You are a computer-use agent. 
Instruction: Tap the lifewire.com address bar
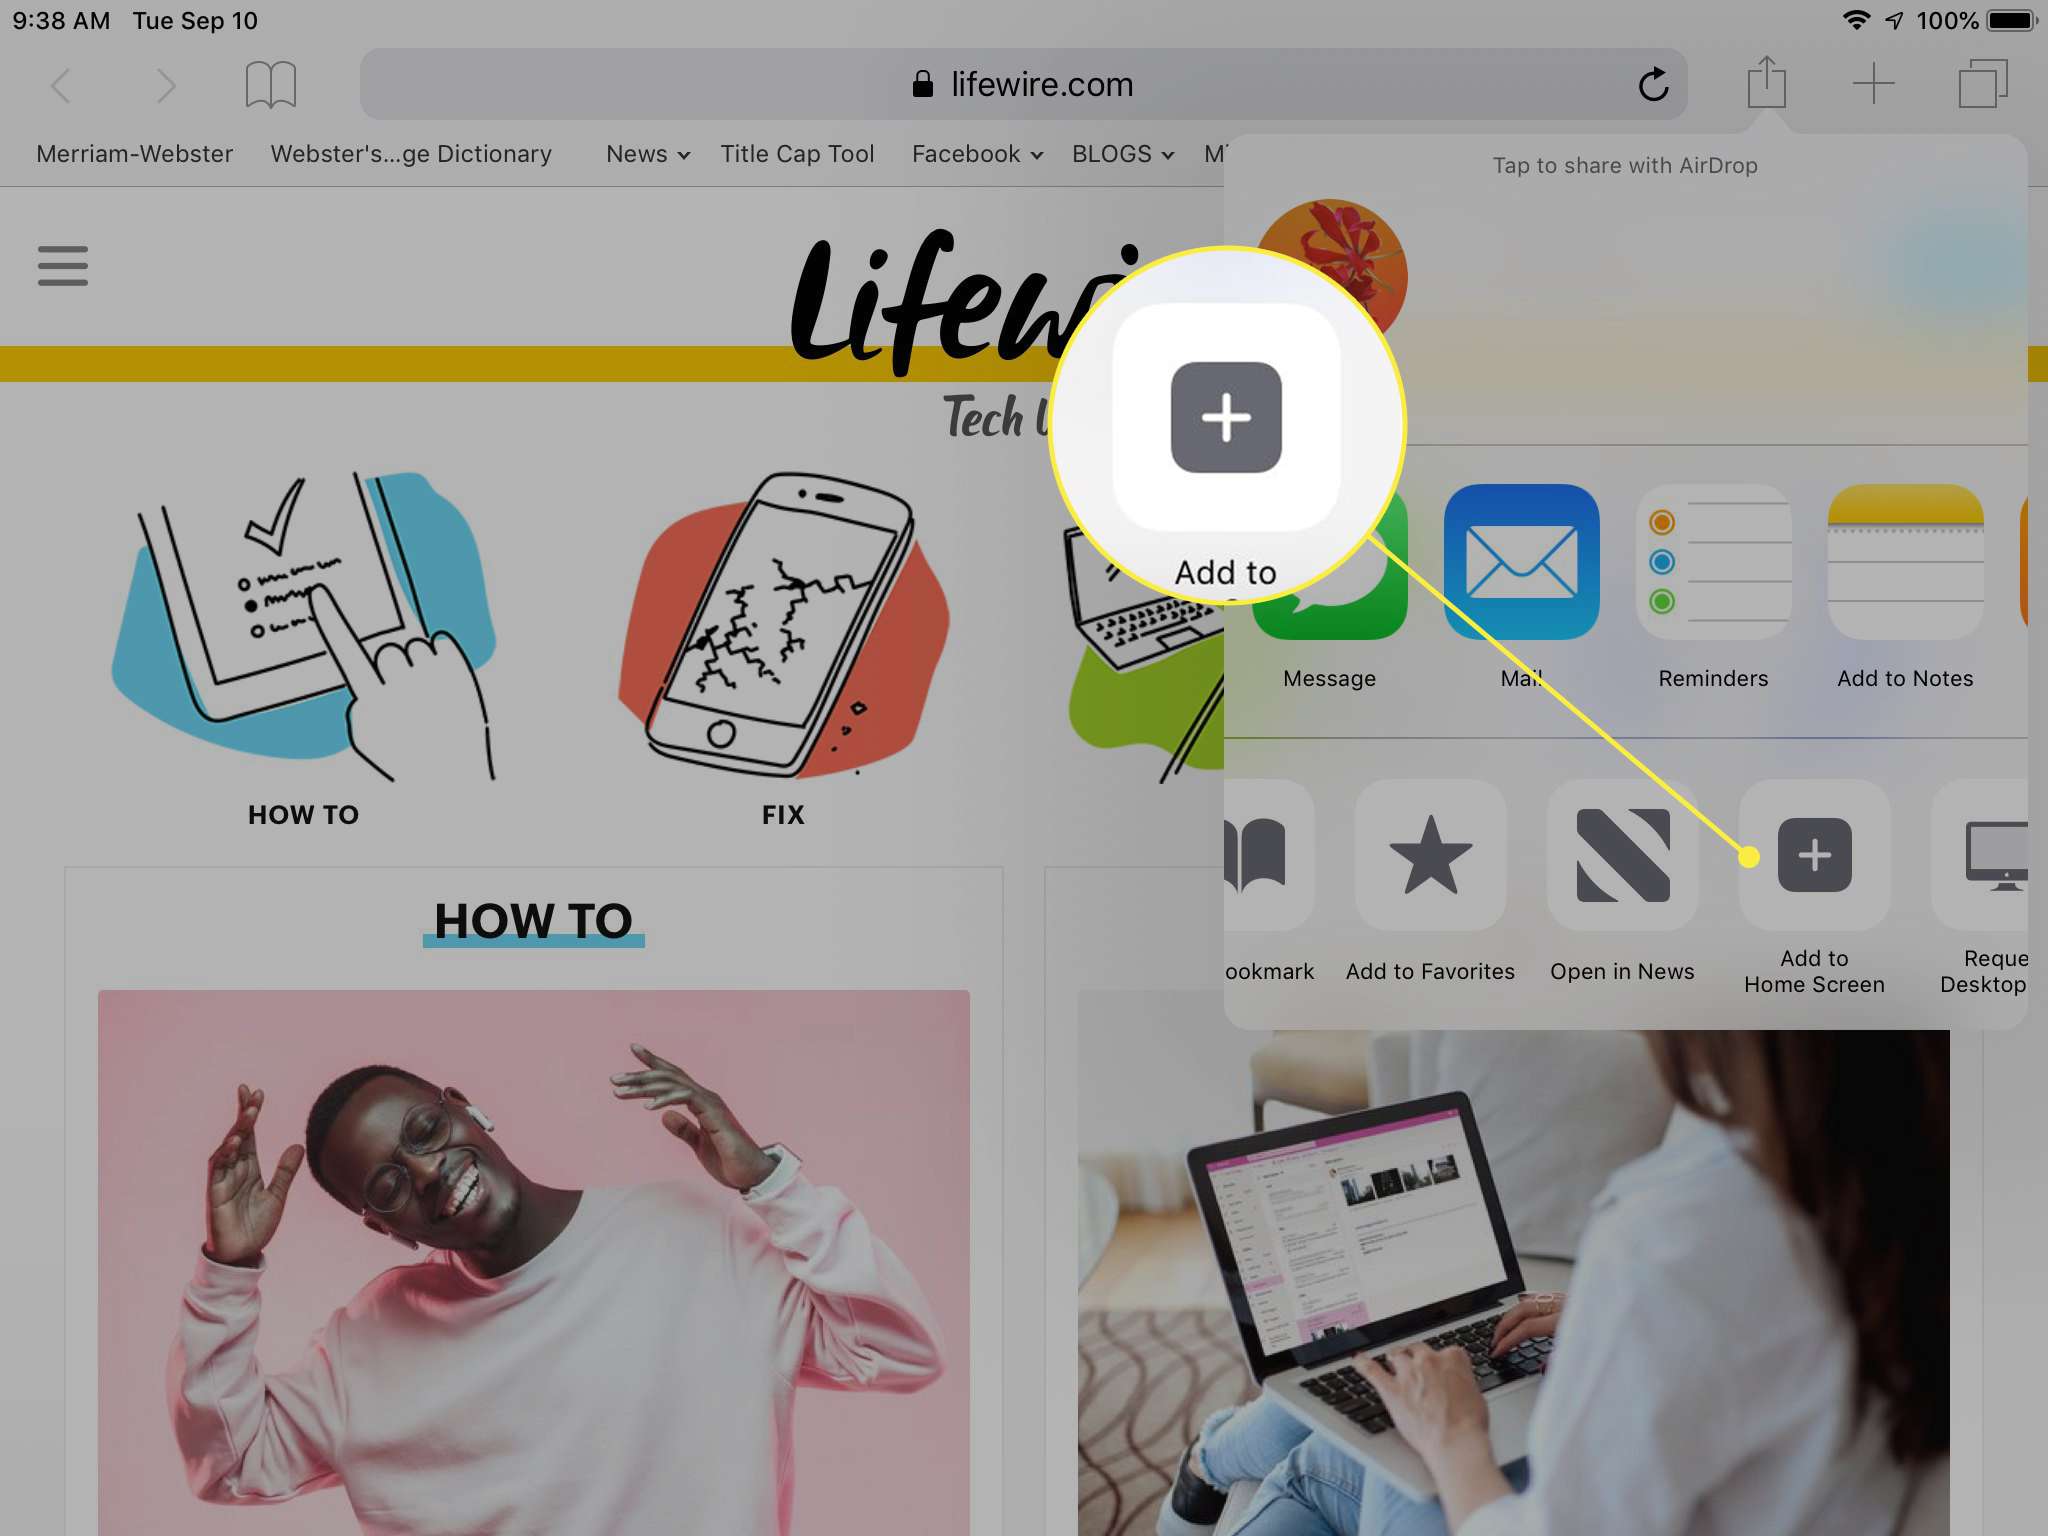(x=1024, y=84)
